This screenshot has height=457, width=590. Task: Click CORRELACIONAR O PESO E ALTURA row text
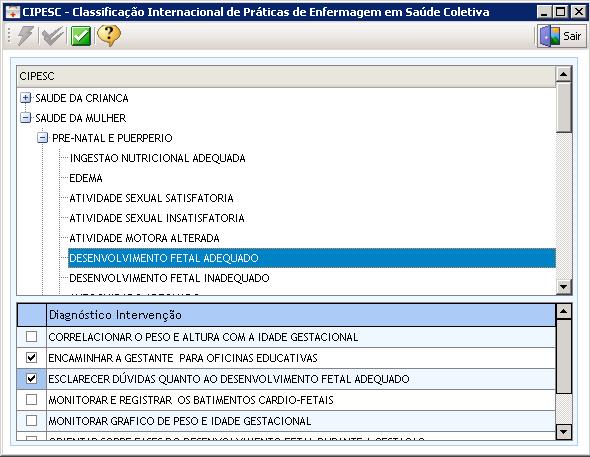click(203, 337)
